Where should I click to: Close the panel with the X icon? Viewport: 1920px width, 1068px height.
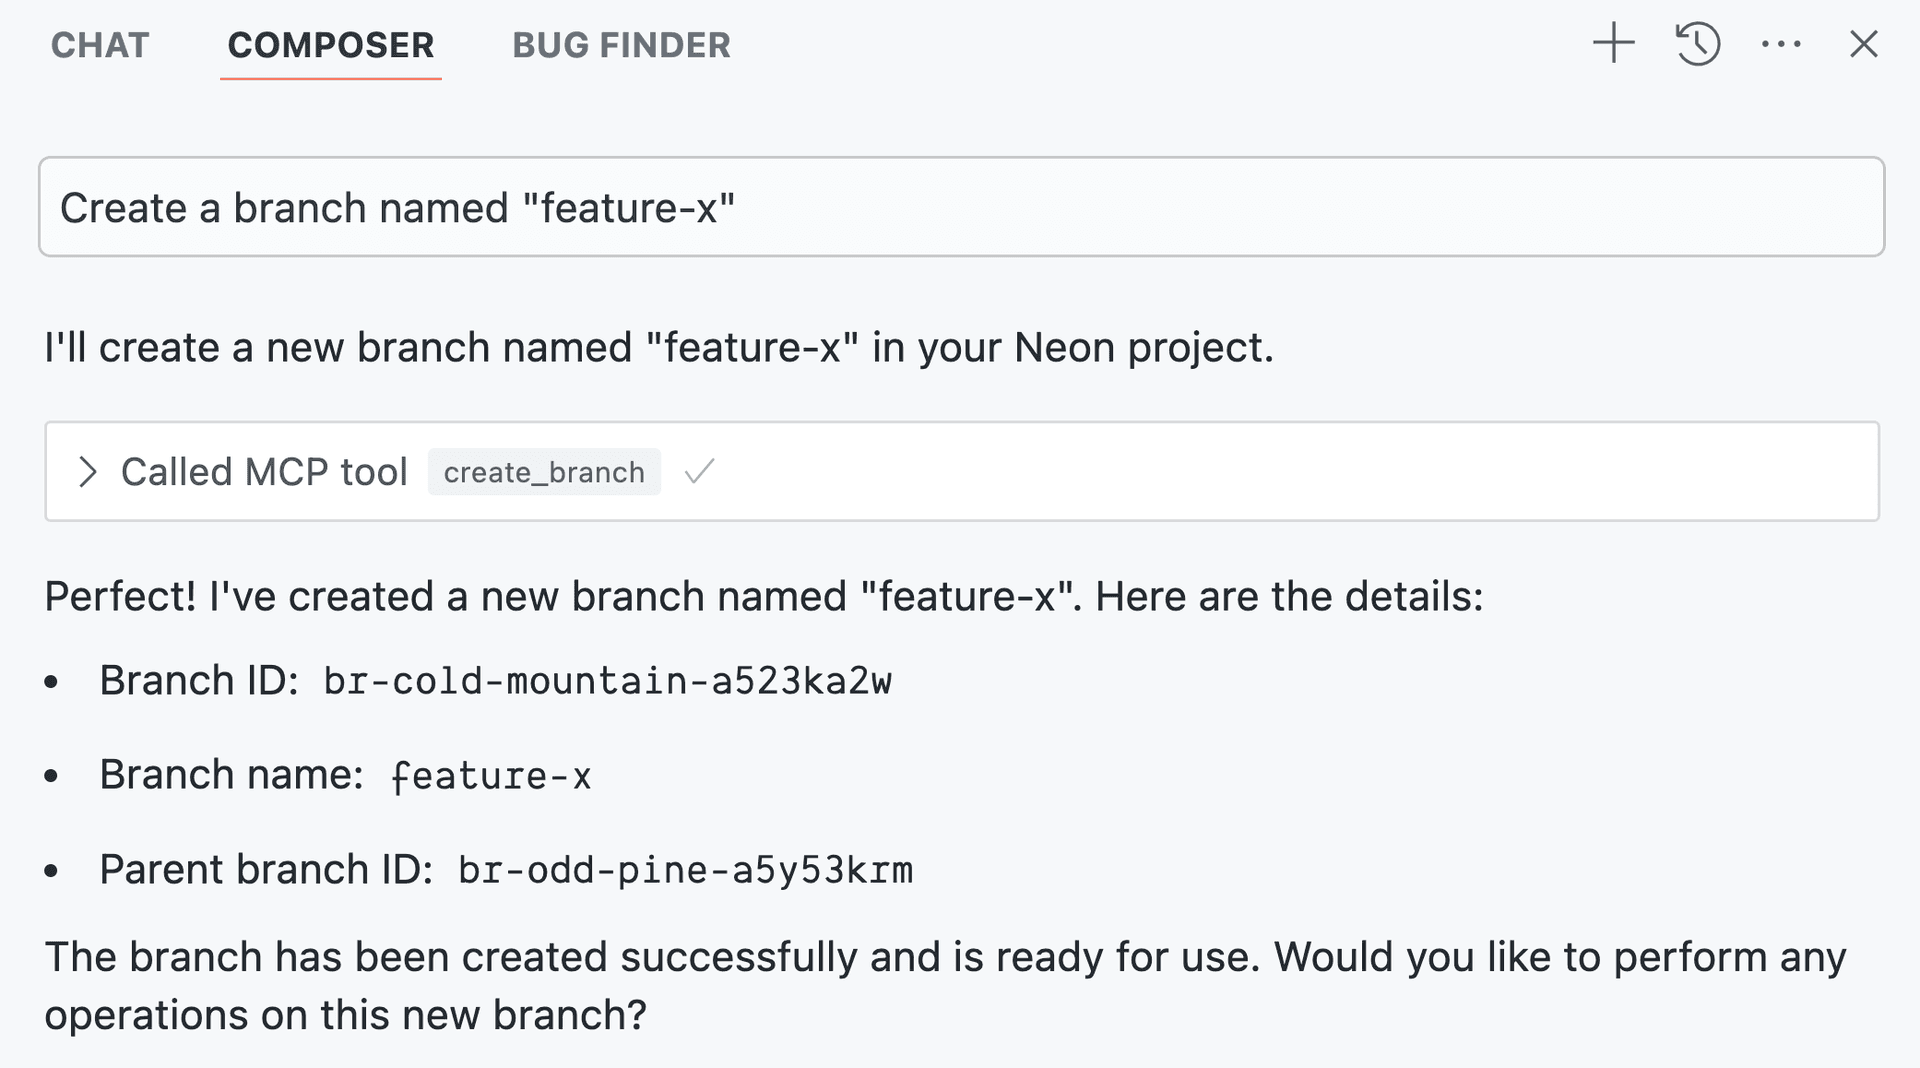(1864, 44)
